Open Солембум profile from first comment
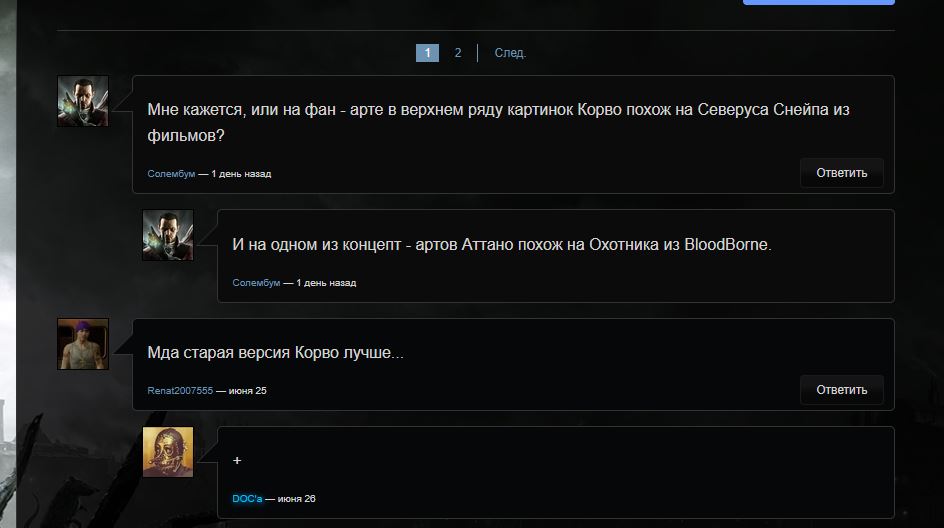This screenshot has height=528, width=944. (x=171, y=174)
